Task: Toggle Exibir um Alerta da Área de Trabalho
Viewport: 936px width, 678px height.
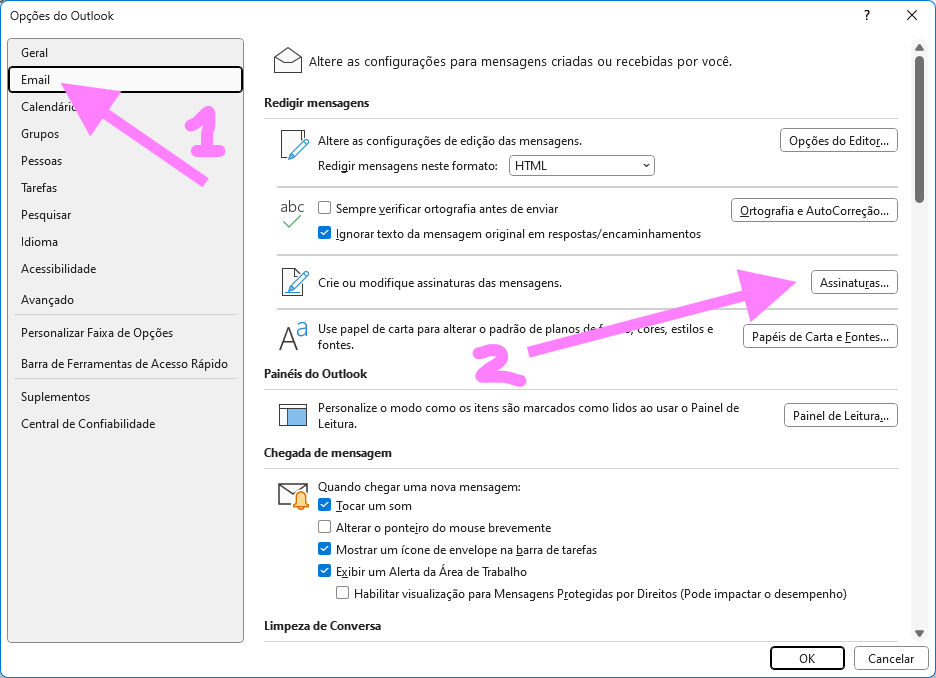Action: pos(325,572)
